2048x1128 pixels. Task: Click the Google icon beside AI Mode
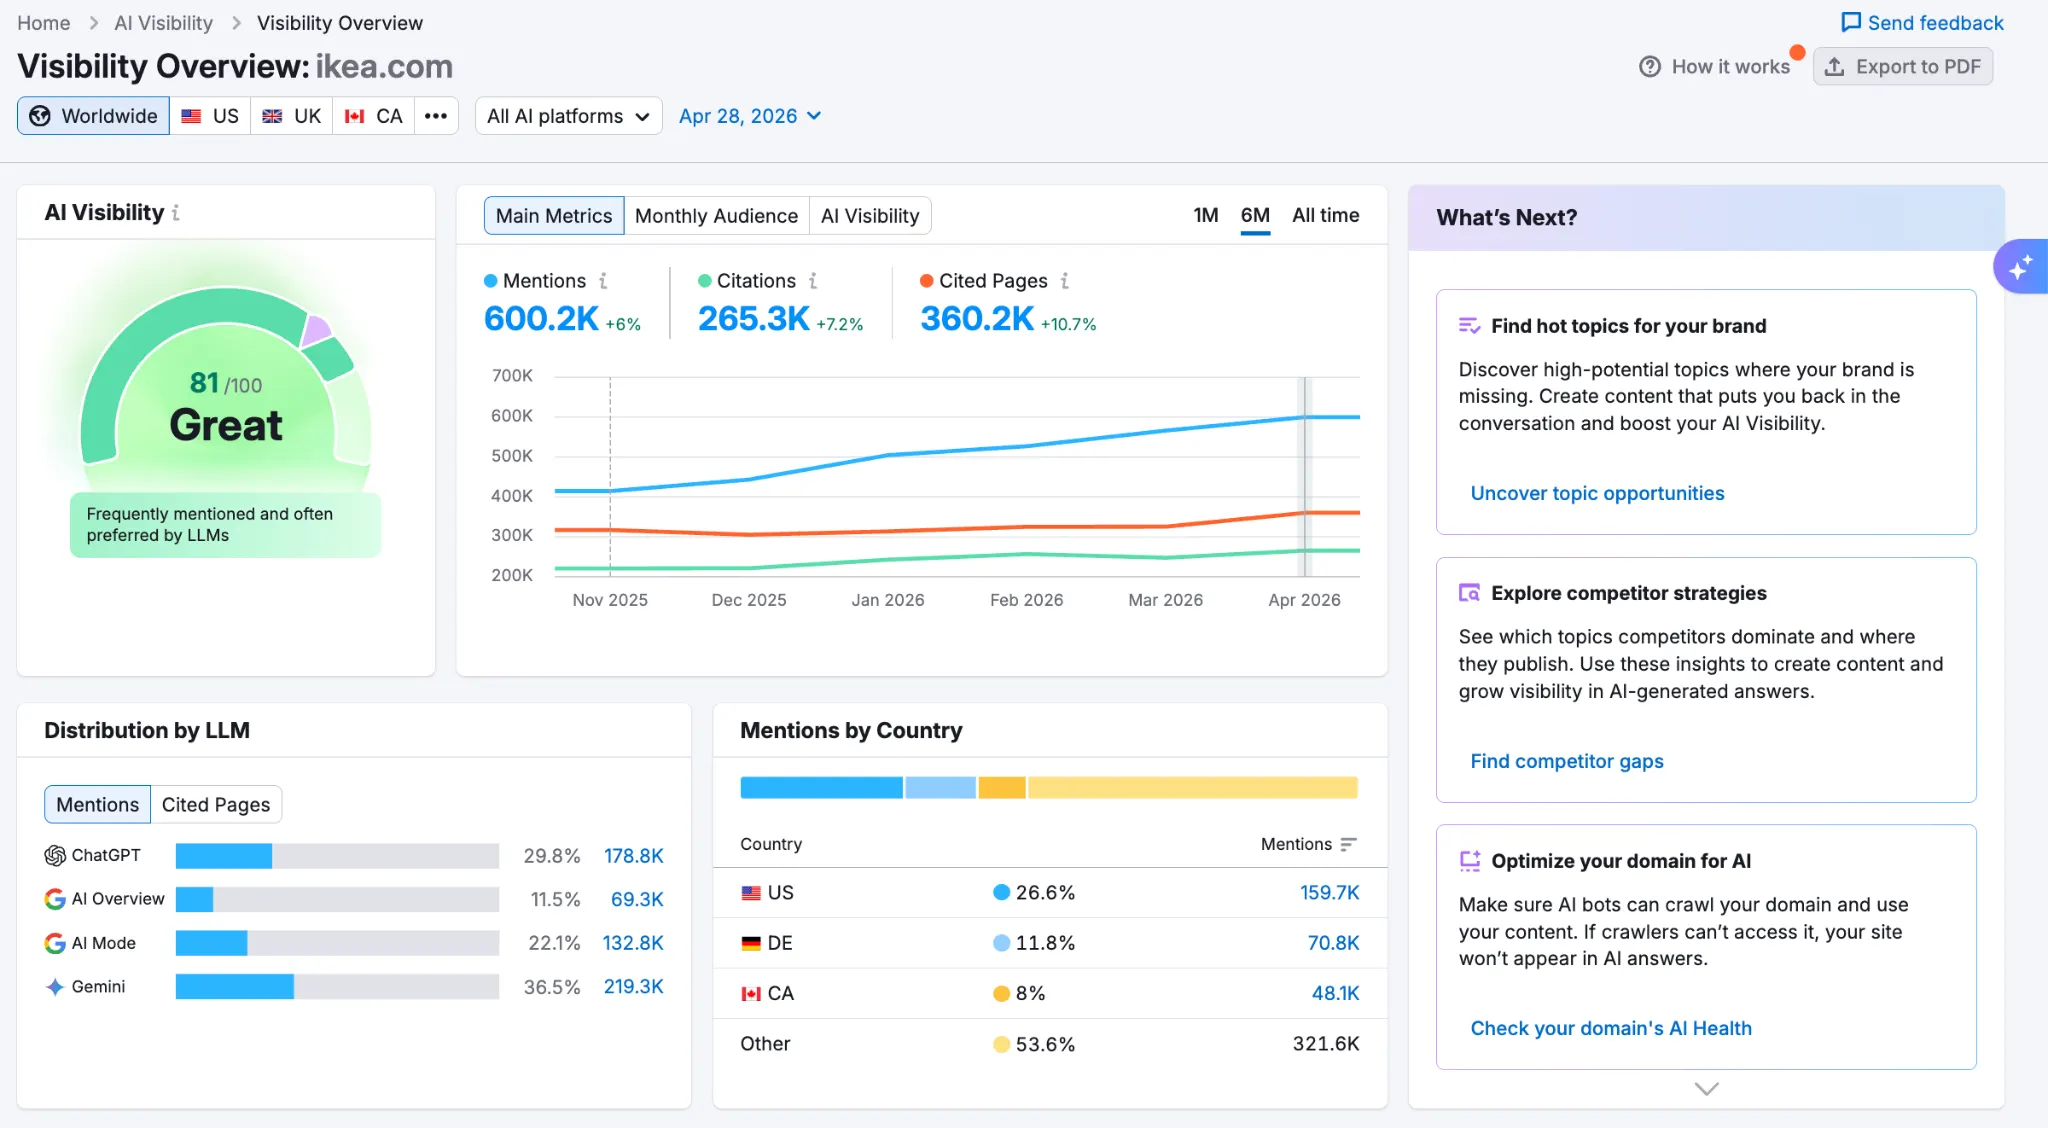pyautogui.click(x=55, y=943)
